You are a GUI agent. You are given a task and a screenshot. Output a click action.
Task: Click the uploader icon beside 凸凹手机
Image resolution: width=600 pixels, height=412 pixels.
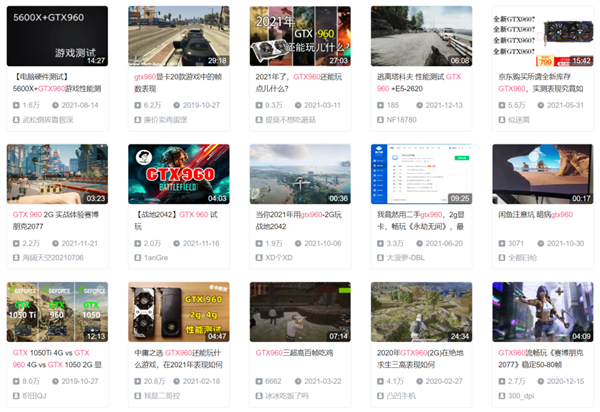[380, 396]
